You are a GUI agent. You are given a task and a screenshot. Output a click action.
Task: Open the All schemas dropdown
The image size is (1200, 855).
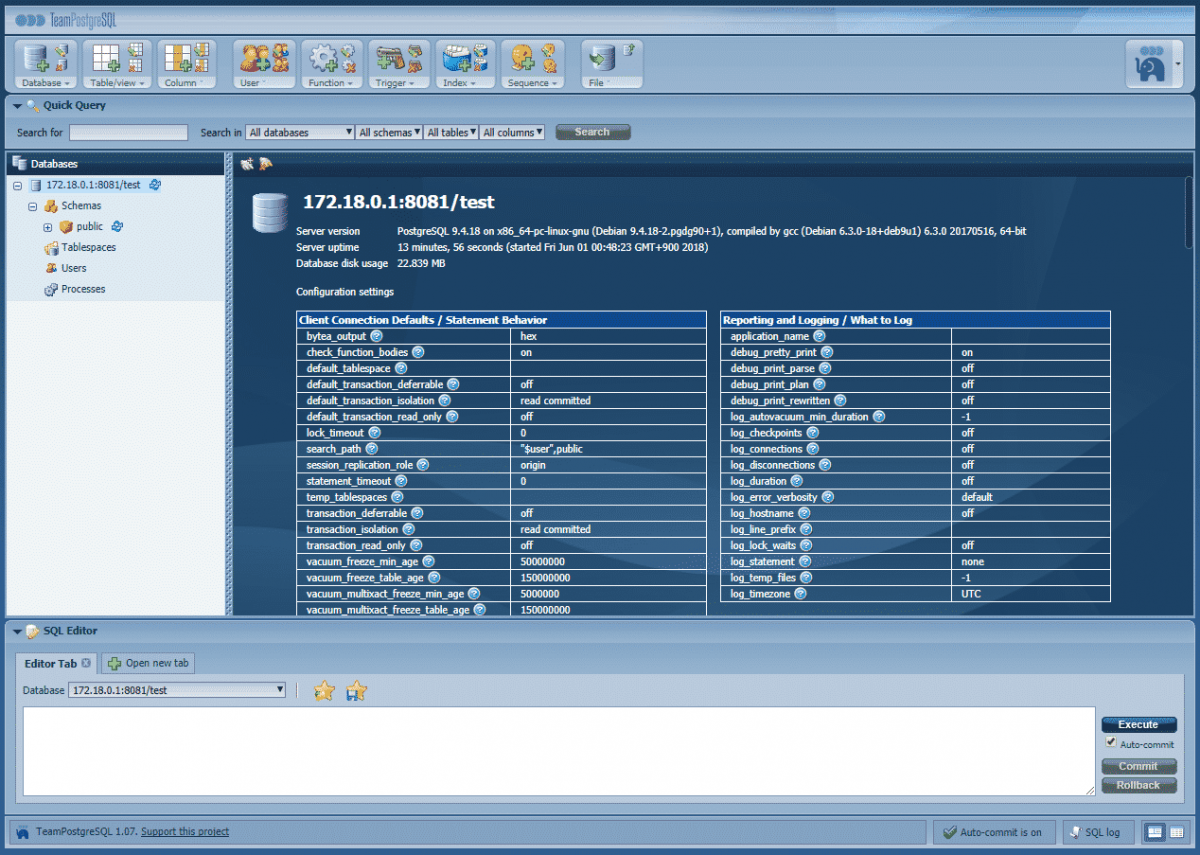point(390,132)
